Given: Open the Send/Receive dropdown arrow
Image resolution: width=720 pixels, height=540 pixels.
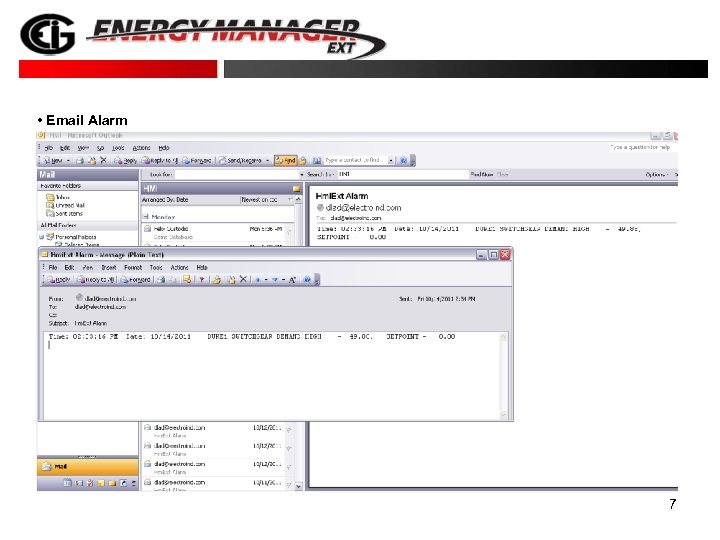Looking at the screenshot, I should (x=267, y=161).
